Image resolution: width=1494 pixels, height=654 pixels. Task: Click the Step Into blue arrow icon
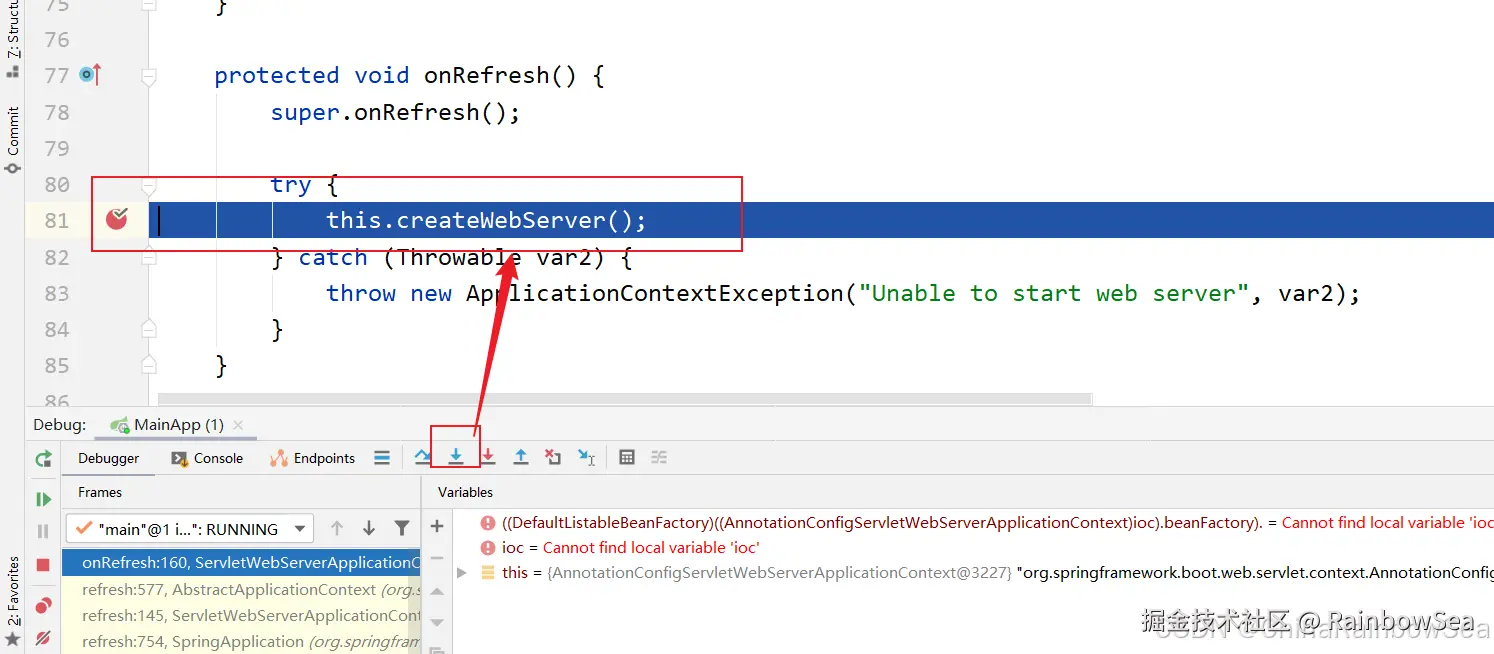[456, 457]
